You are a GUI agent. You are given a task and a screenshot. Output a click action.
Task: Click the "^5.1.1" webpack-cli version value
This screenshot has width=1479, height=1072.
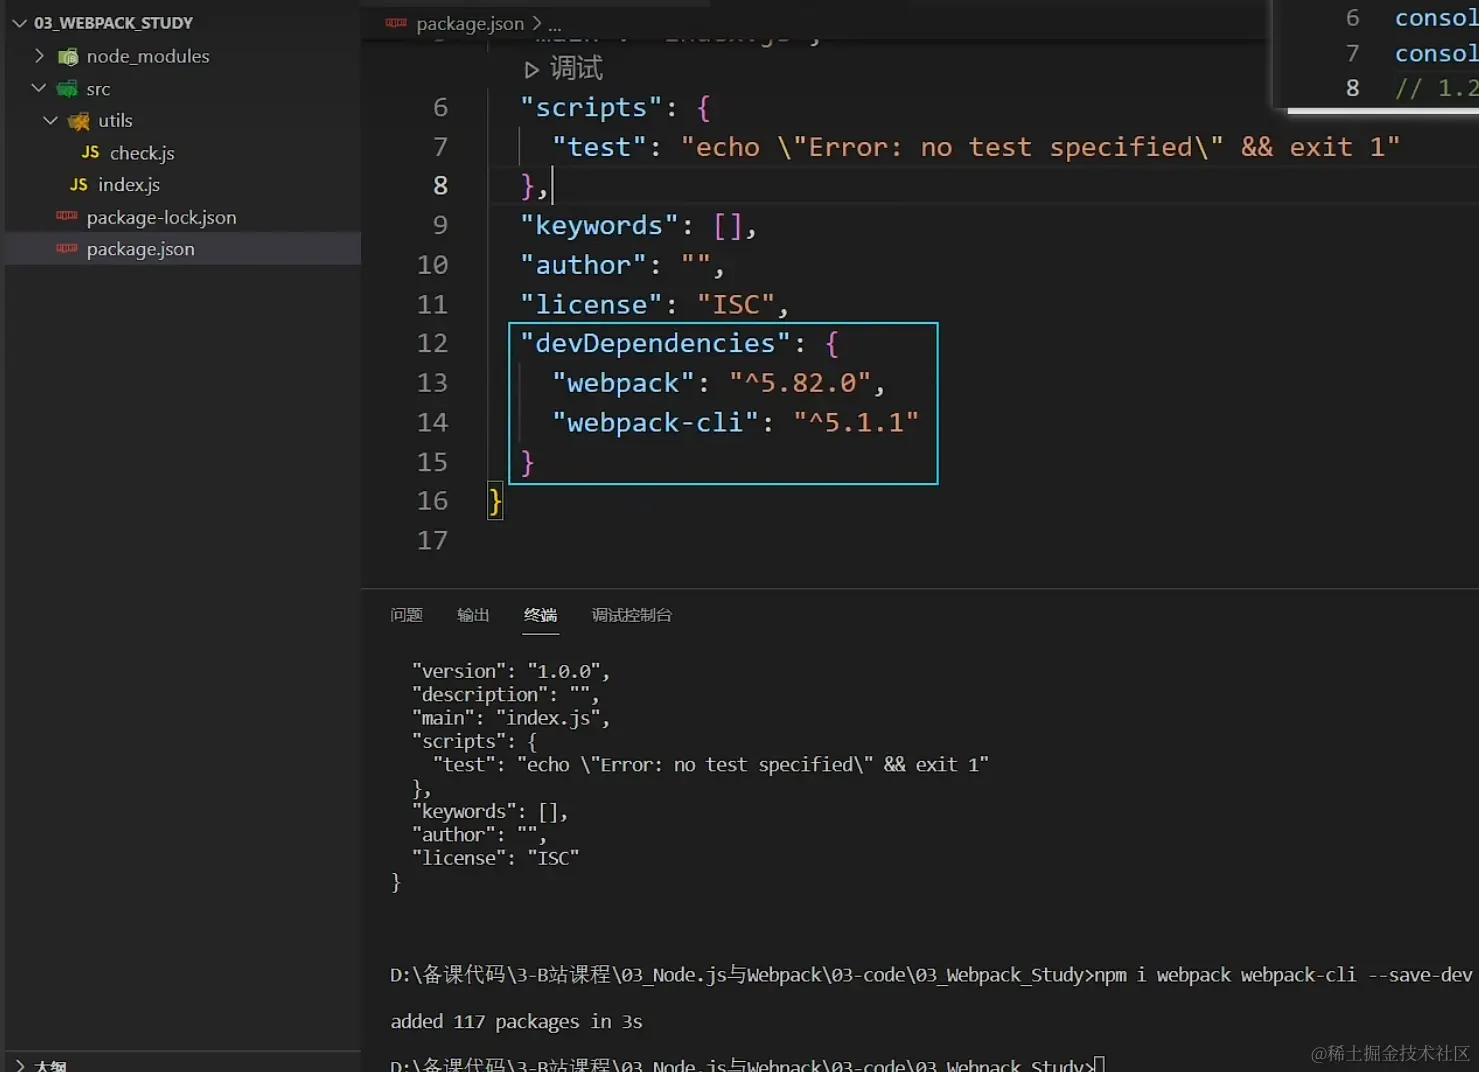coord(856,422)
